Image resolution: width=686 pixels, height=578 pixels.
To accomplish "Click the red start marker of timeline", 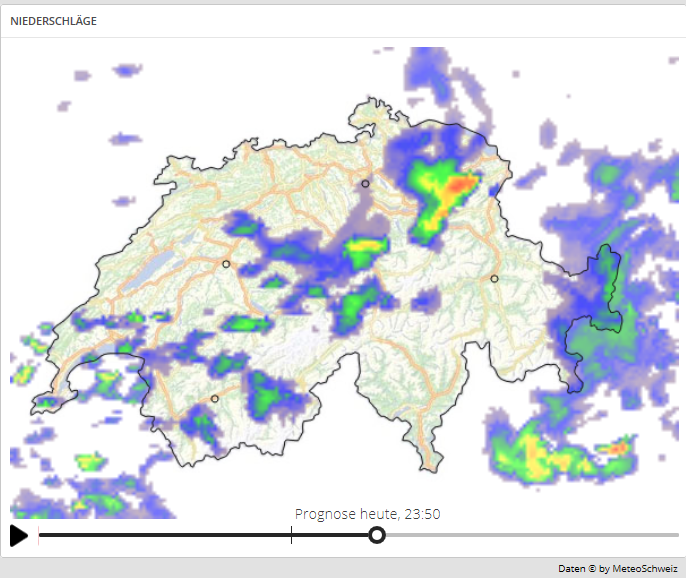I will (38, 535).
